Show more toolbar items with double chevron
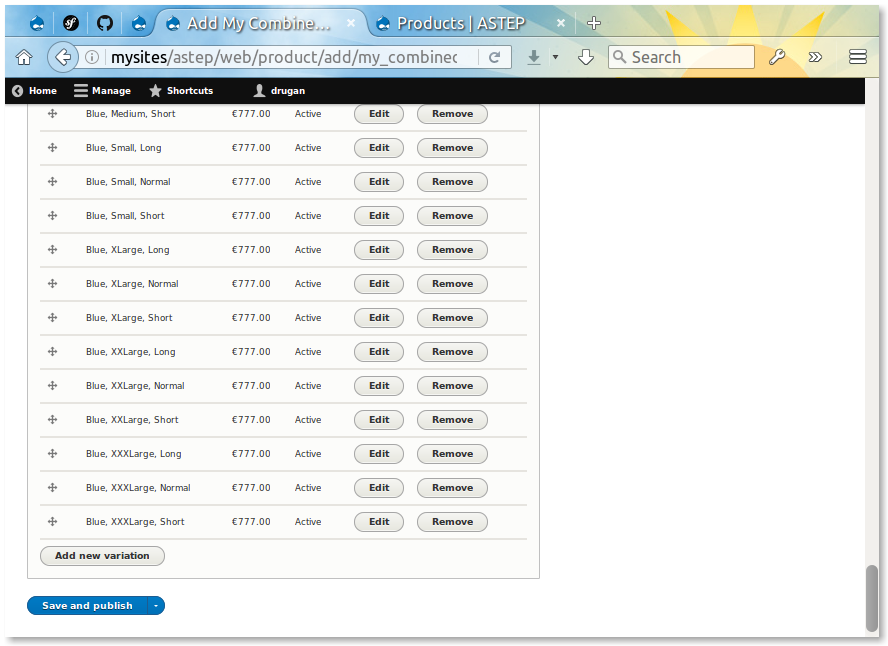888x646 pixels. [x=815, y=57]
